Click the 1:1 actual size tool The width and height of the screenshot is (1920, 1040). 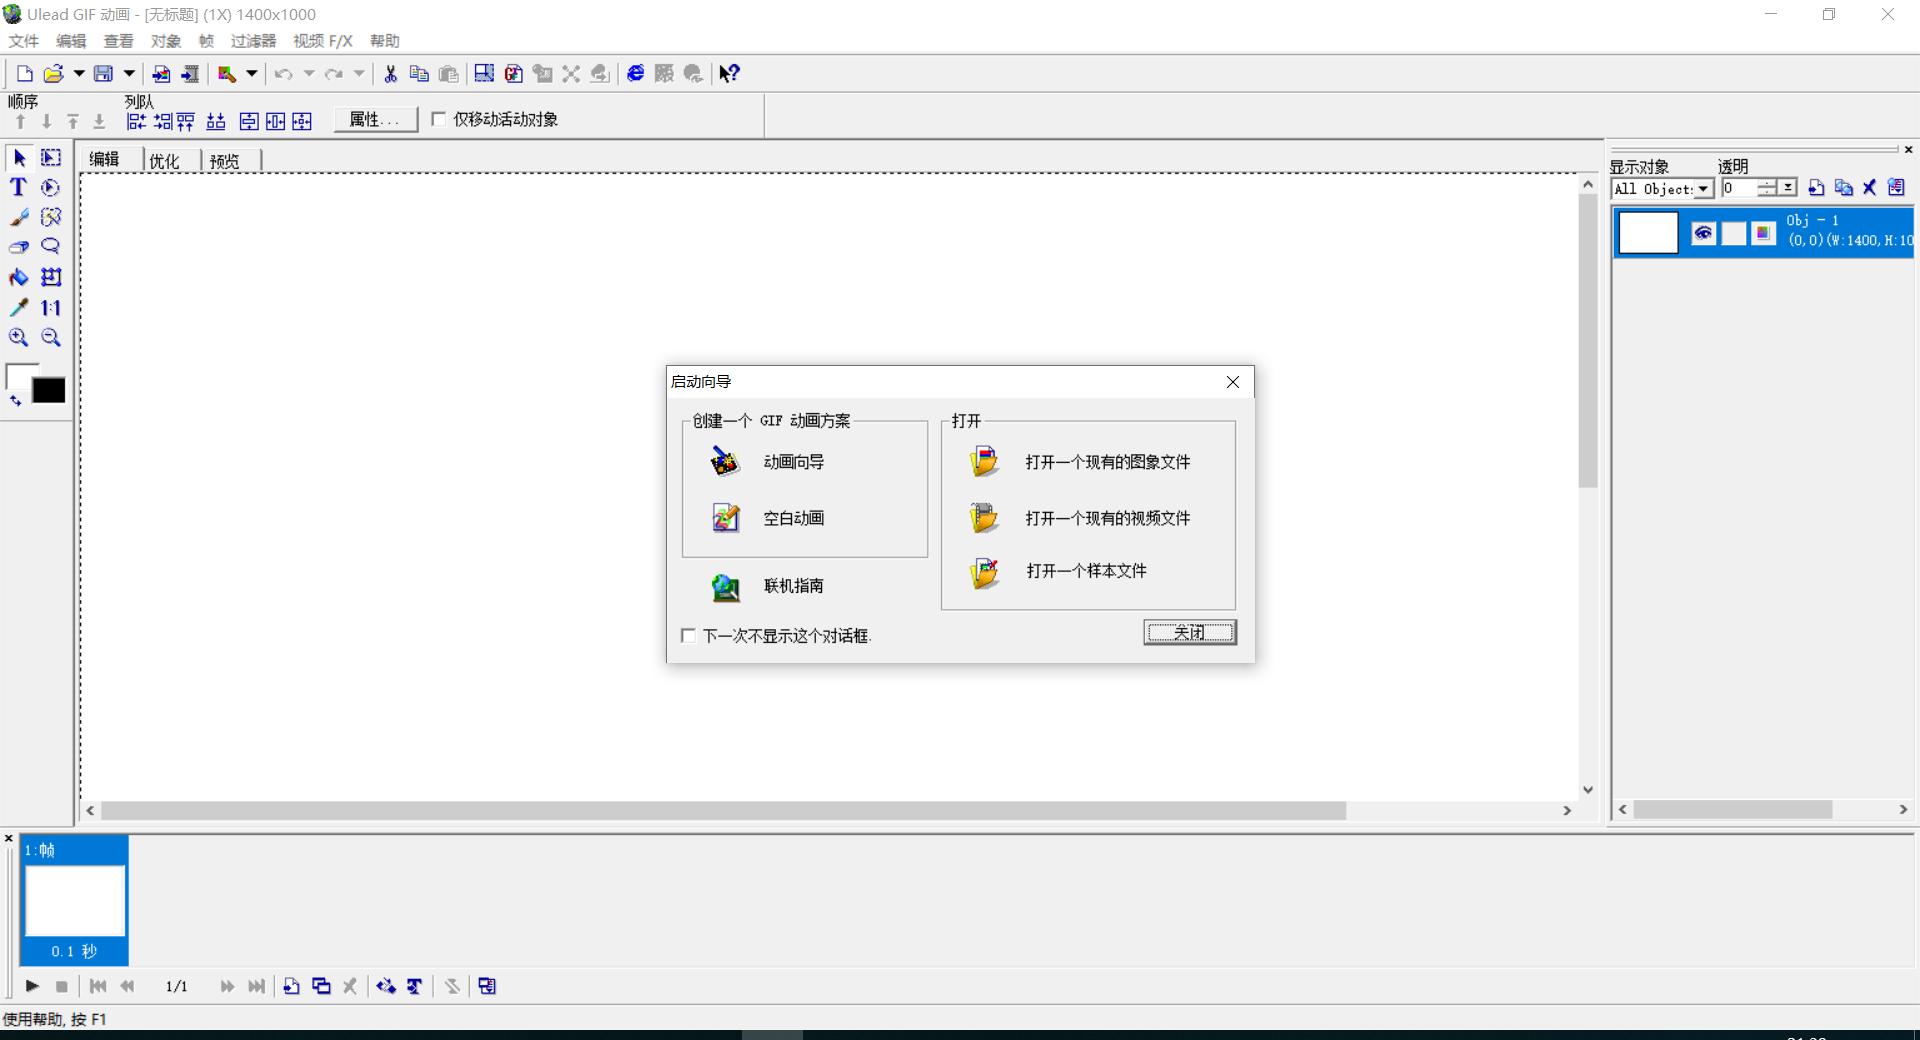(50, 307)
